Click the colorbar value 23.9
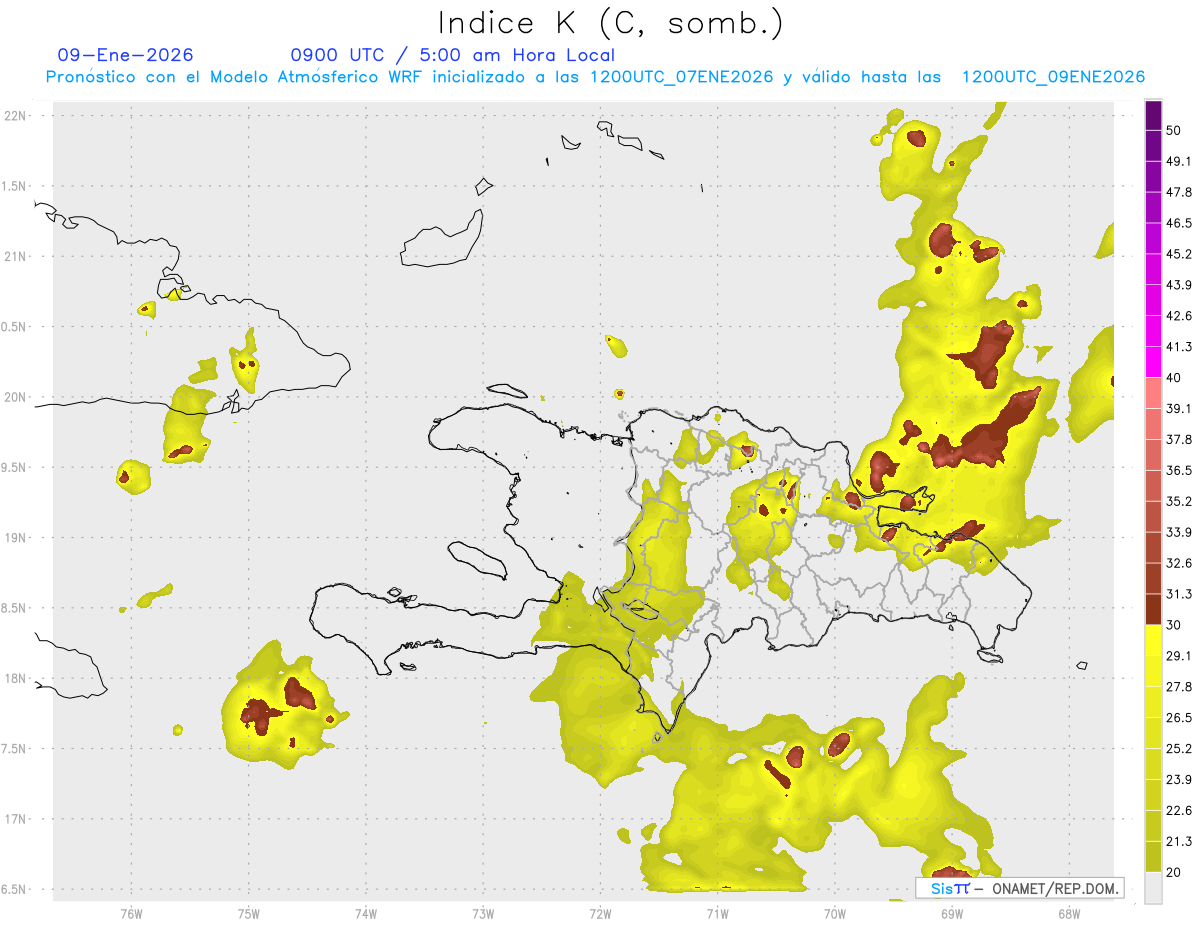1200x927 pixels. [x=1179, y=780]
